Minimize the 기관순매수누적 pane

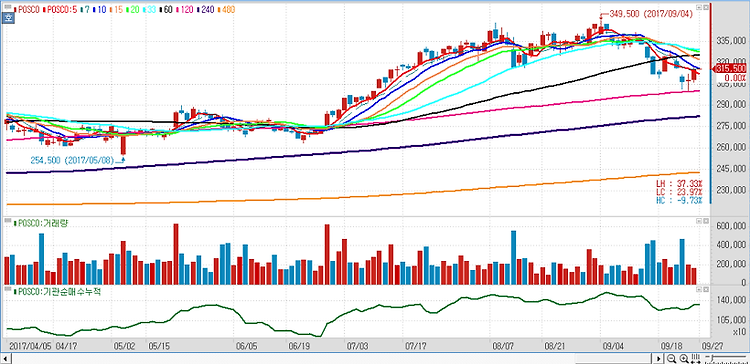[x=699, y=290]
